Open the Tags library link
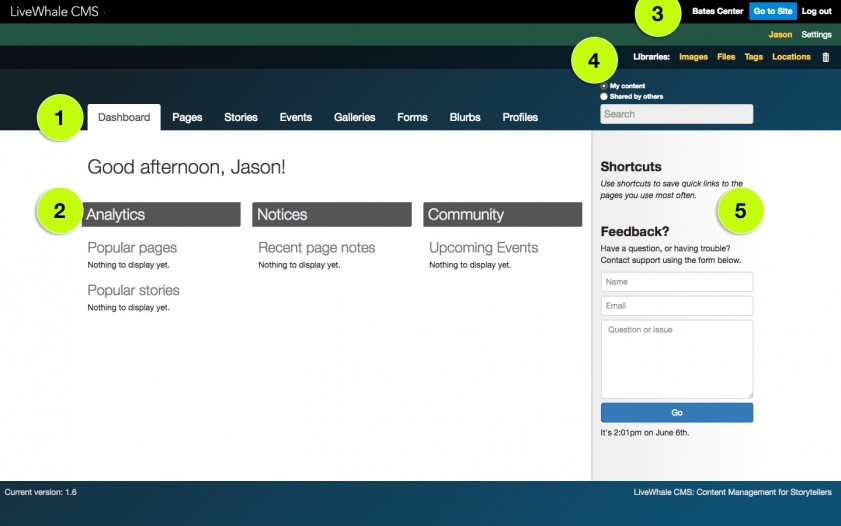This screenshot has width=841, height=526. 753,57
